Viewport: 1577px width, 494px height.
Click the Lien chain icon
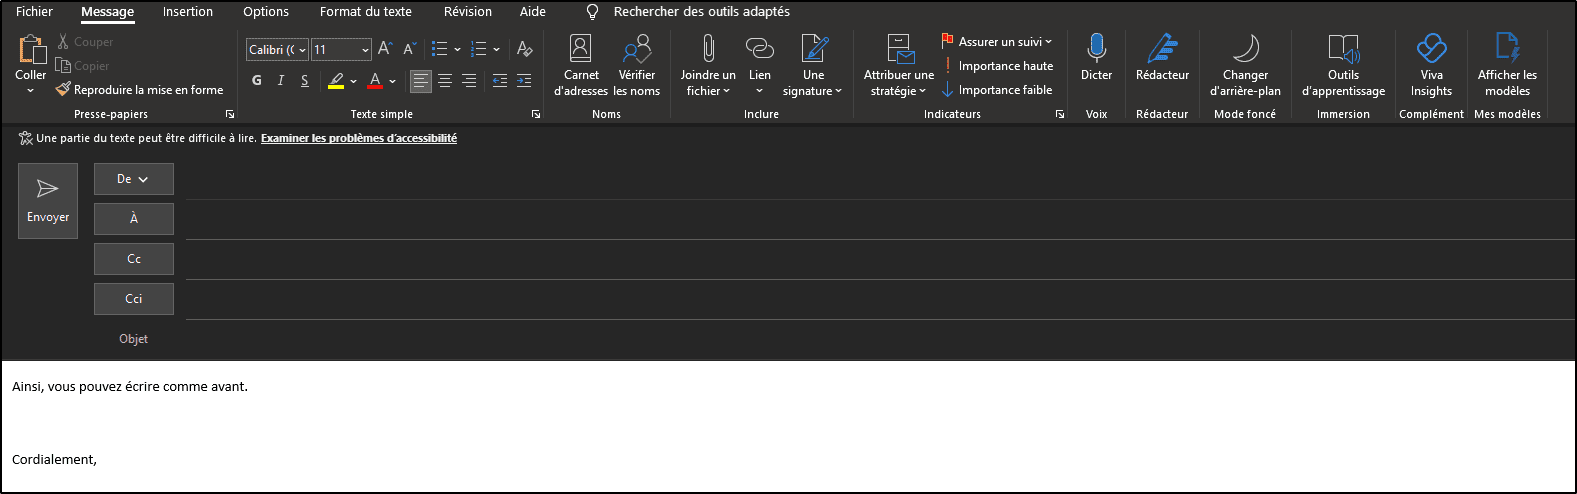(x=760, y=48)
